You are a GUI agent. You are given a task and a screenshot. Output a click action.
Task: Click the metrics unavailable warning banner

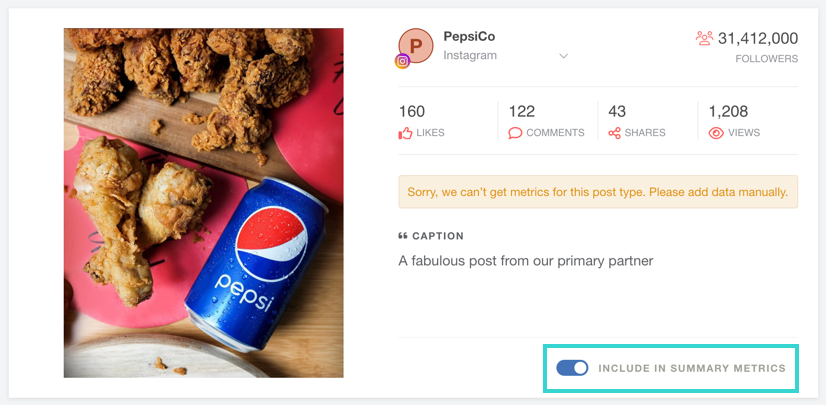pos(598,191)
